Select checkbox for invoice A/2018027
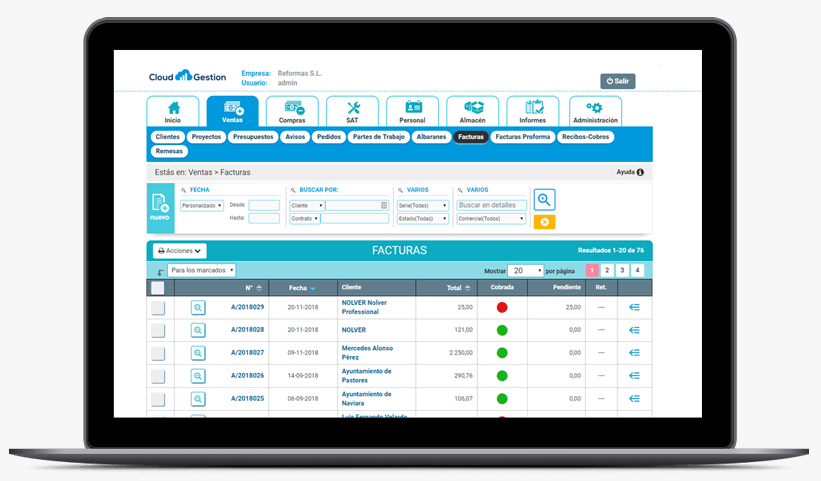Image resolution: width=821 pixels, height=481 pixels. coord(158,353)
